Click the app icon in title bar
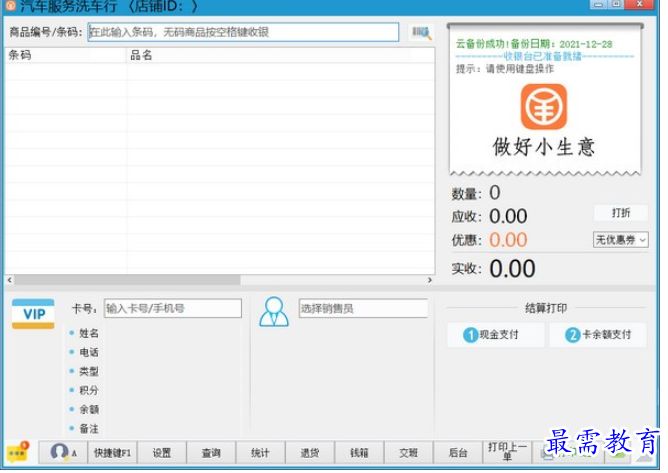The image size is (668, 473). (10, 6)
